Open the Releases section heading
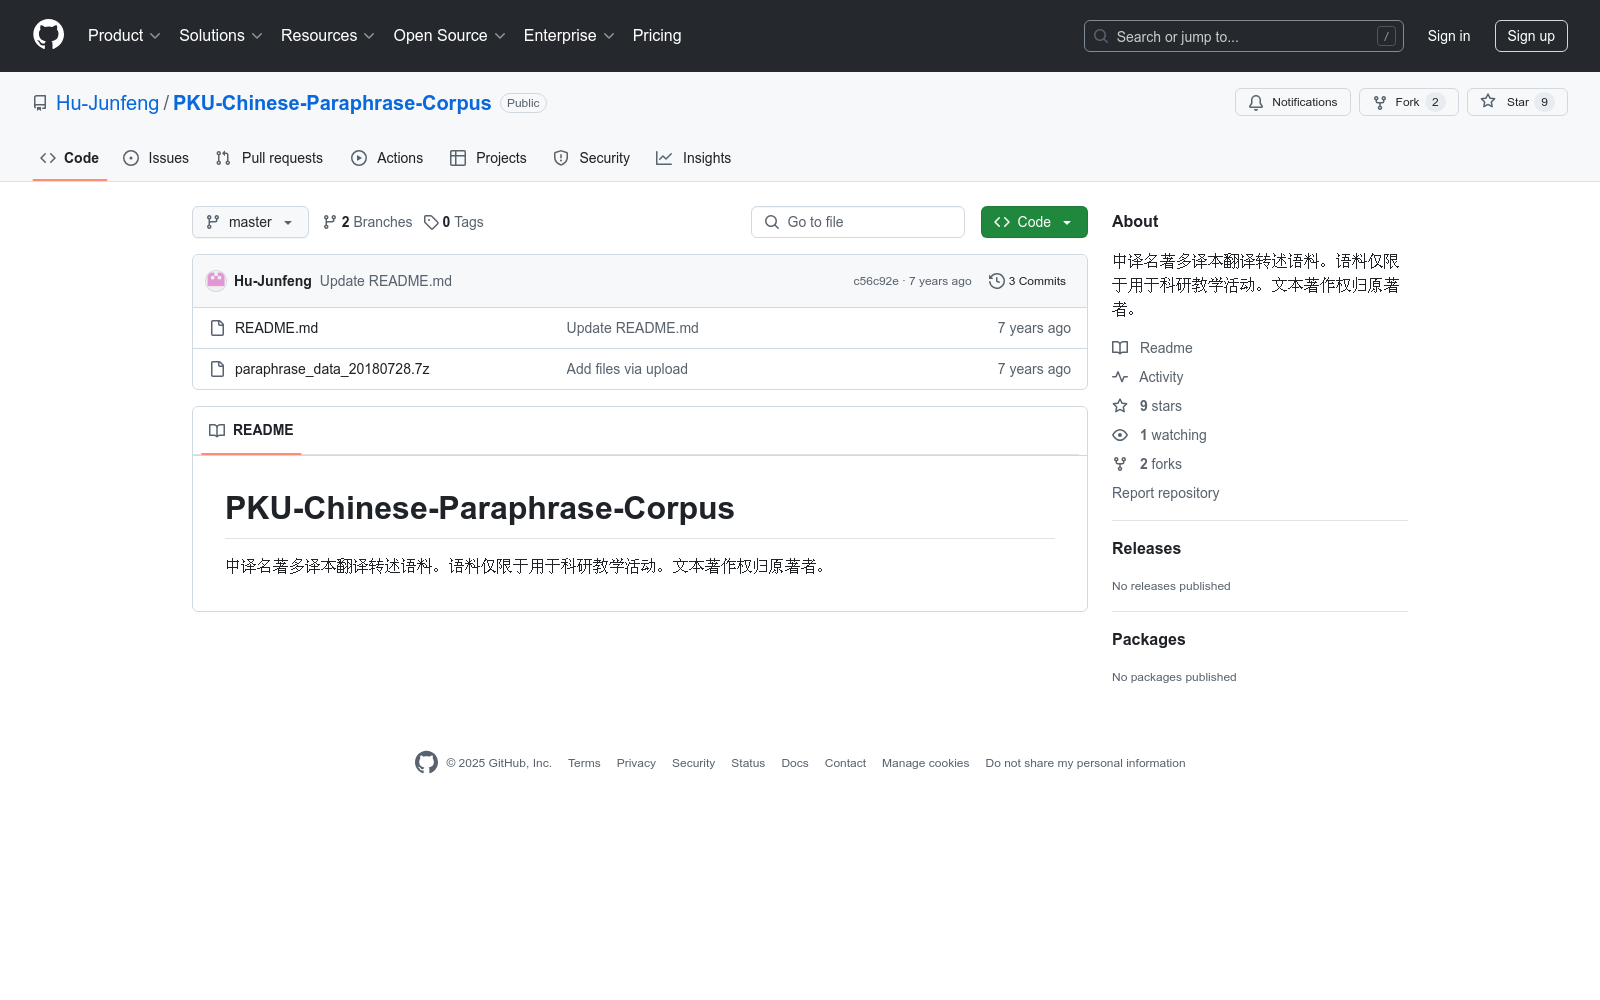The height and width of the screenshot is (1000, 1600). pyautogui.click(x=1146, y=548)
